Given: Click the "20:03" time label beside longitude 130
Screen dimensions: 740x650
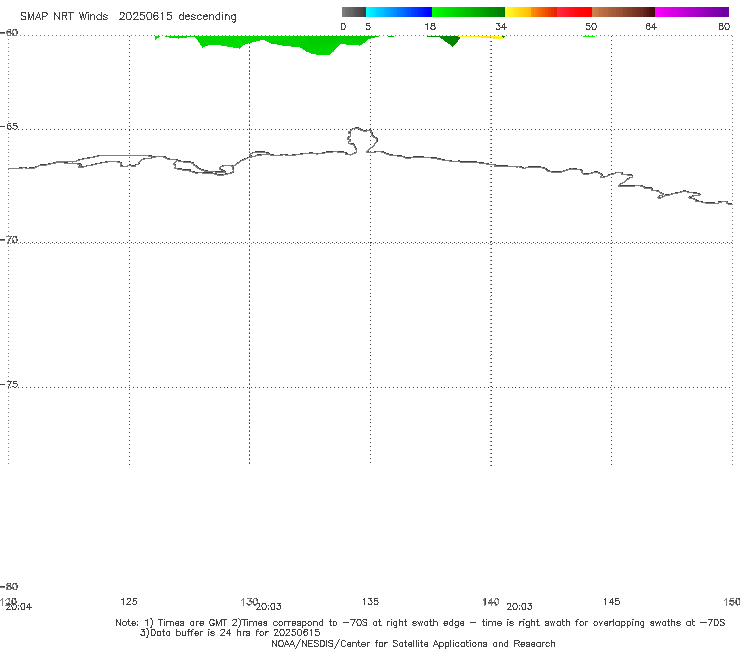Looking at the screenshot, I should [269, 607].
